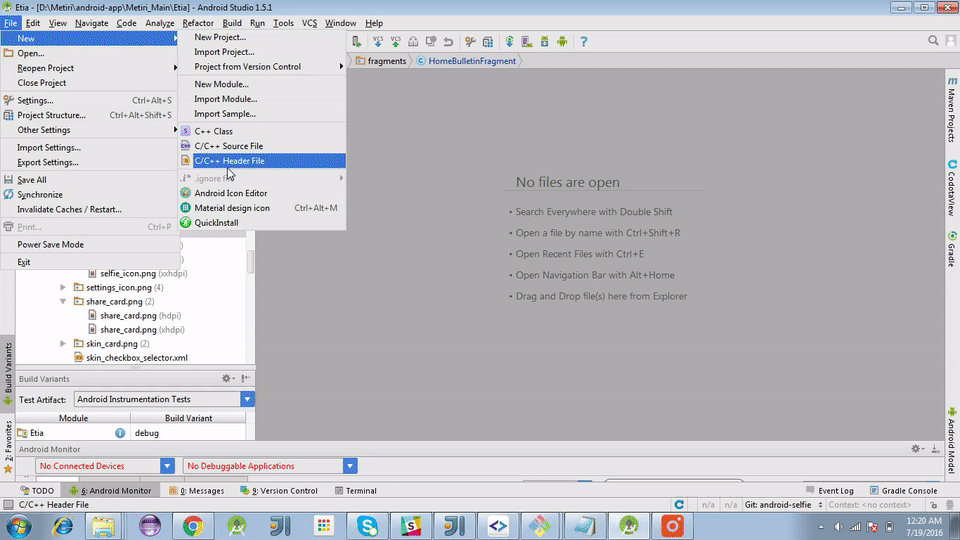
Task: Open Gradle Console tool button
Action: click(904, 490)
